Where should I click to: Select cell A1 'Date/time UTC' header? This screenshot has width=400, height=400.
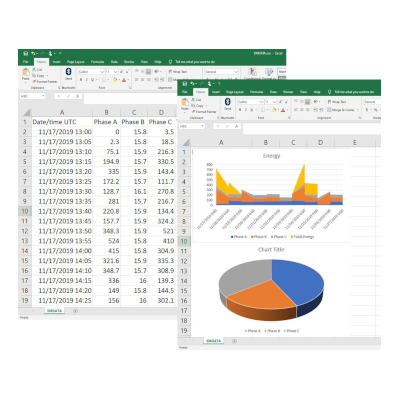(62, 122)
